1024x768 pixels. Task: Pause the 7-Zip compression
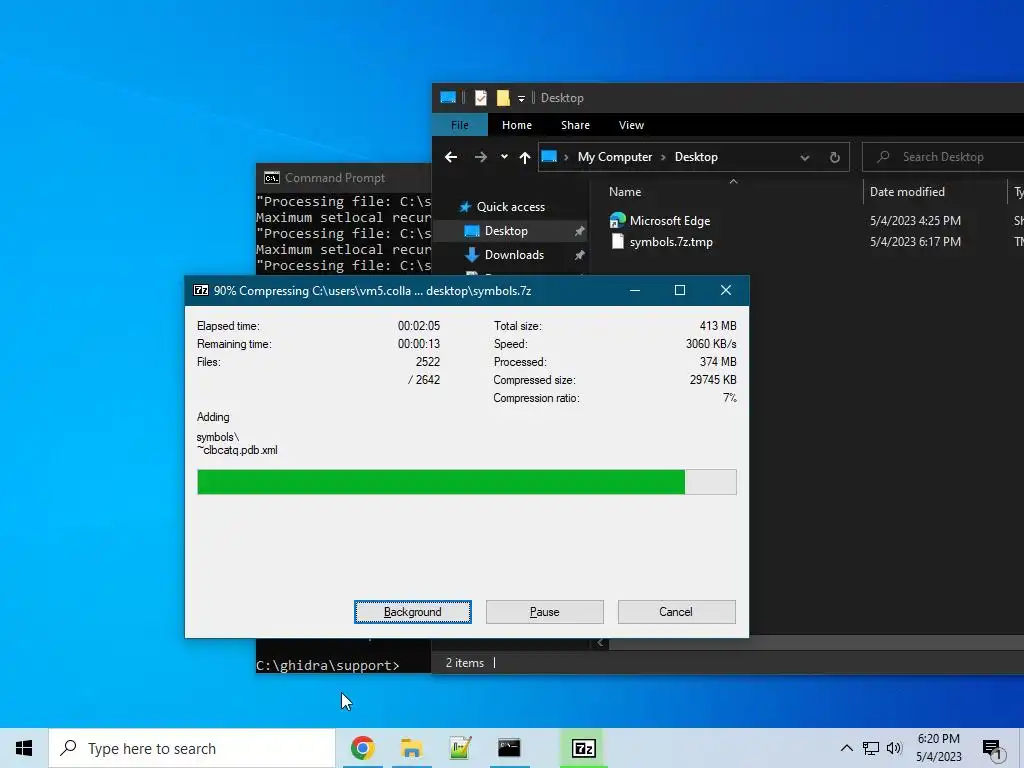coord(545,612)
